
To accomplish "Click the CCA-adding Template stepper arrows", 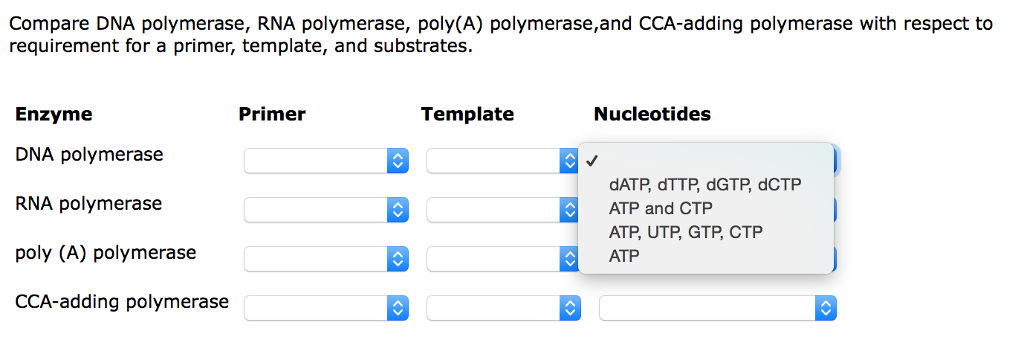I will [x=570, y=308].
